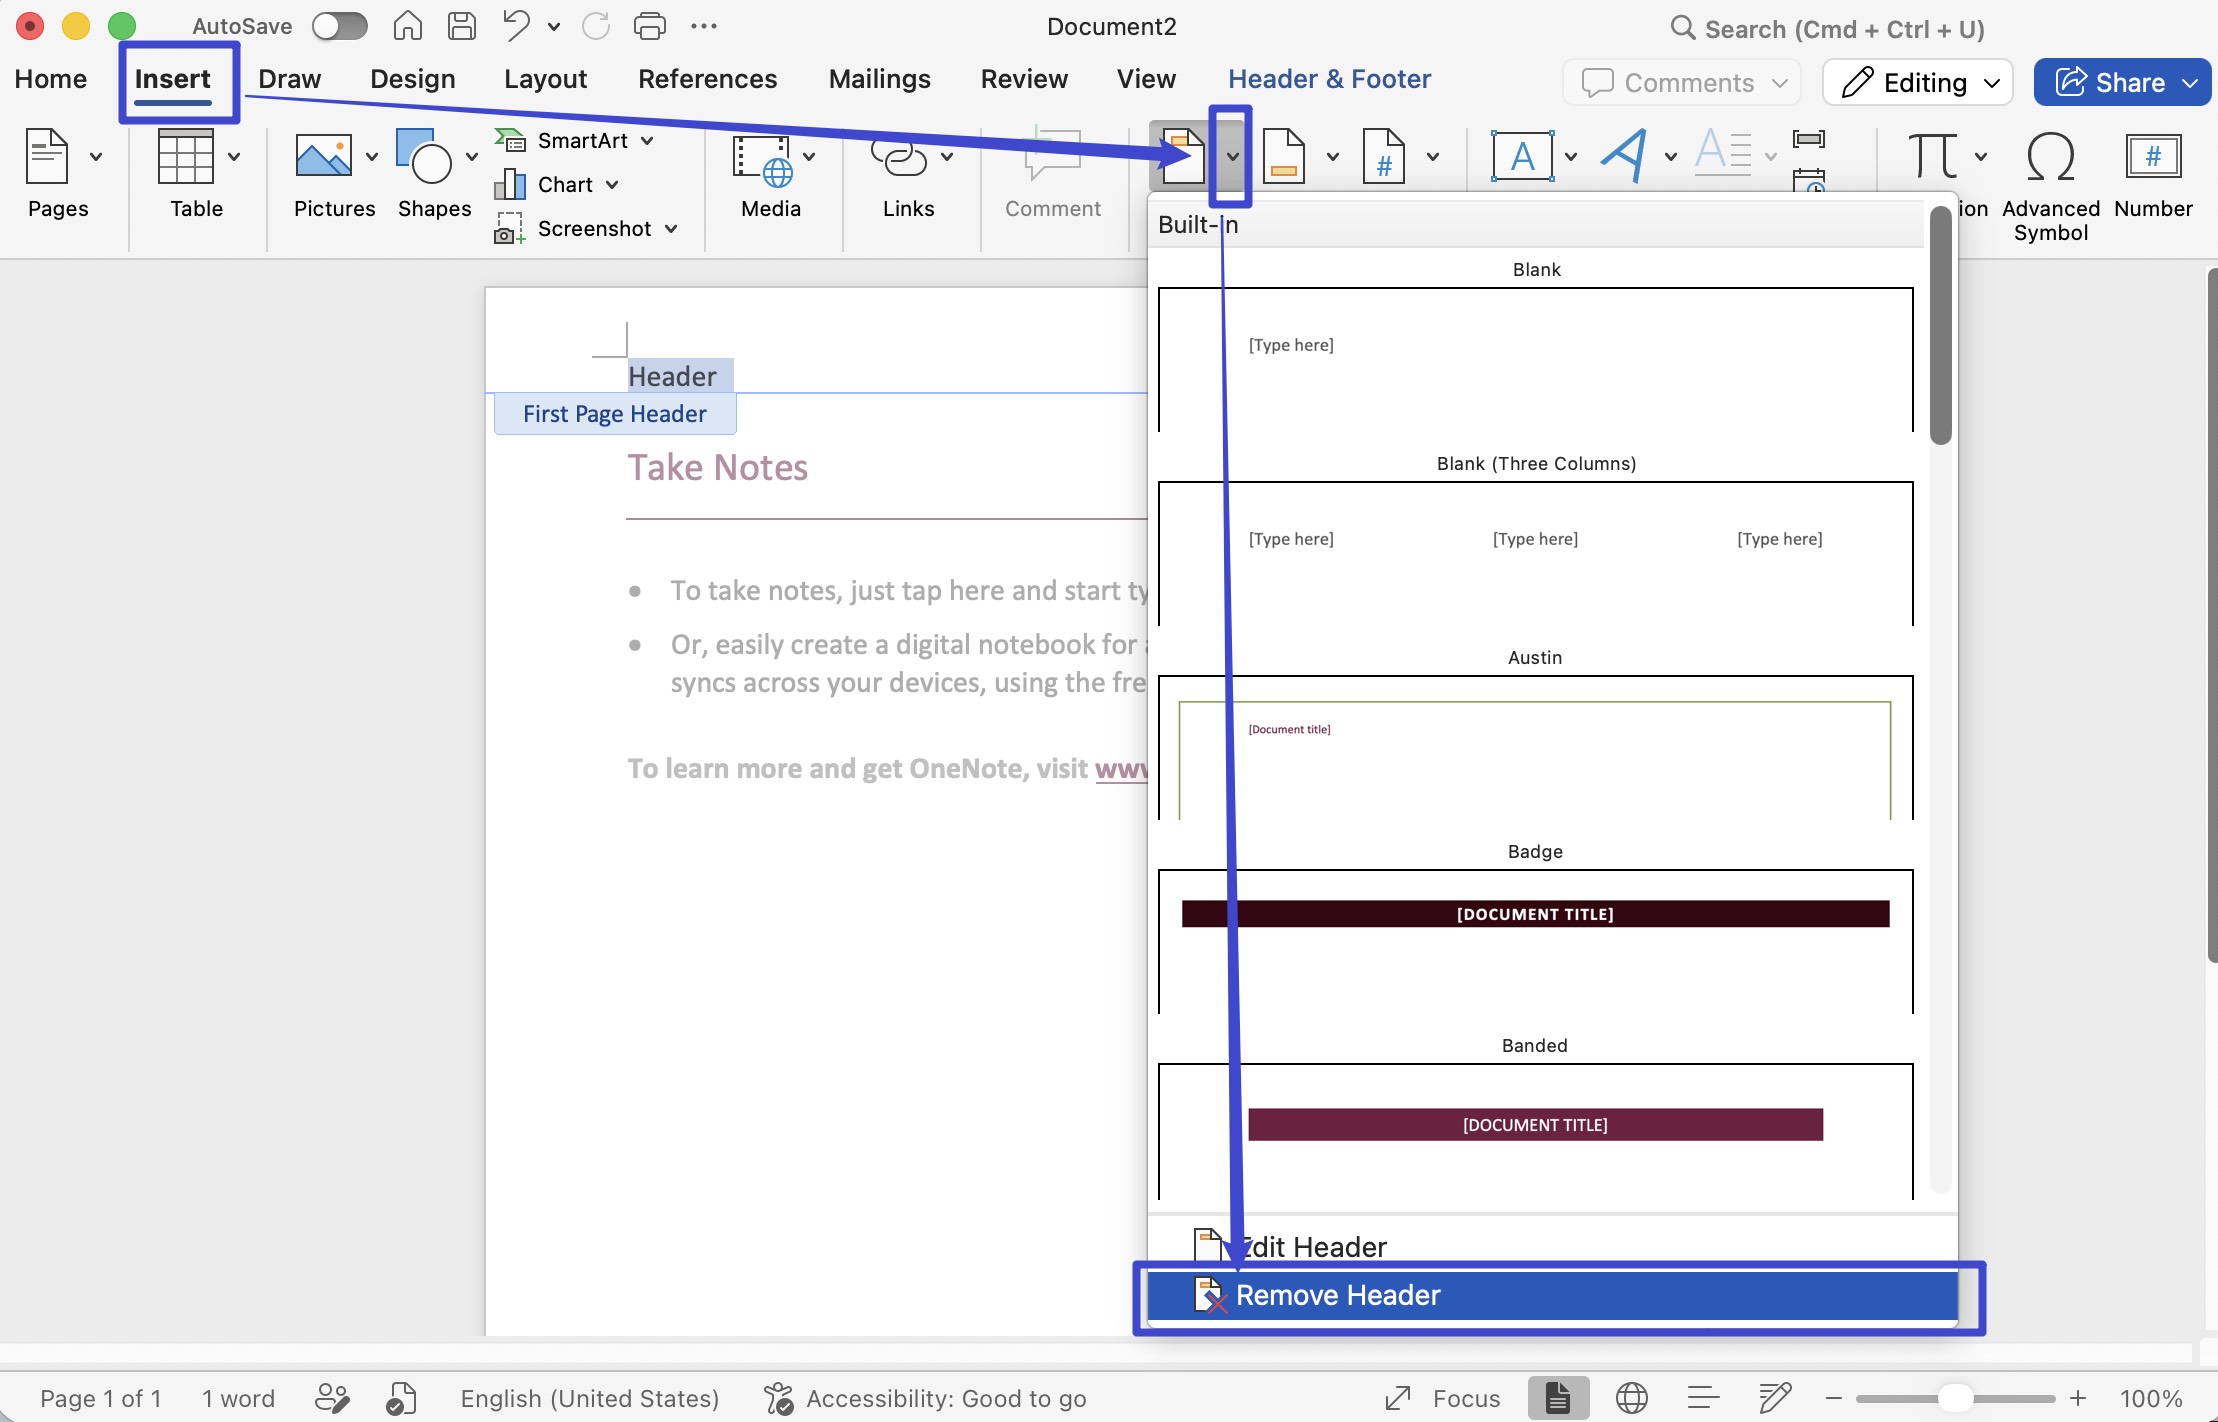Click the Page 1 of 1 status
Viewport: 2218px width, 1422px height.
(x=101, y=1398)
